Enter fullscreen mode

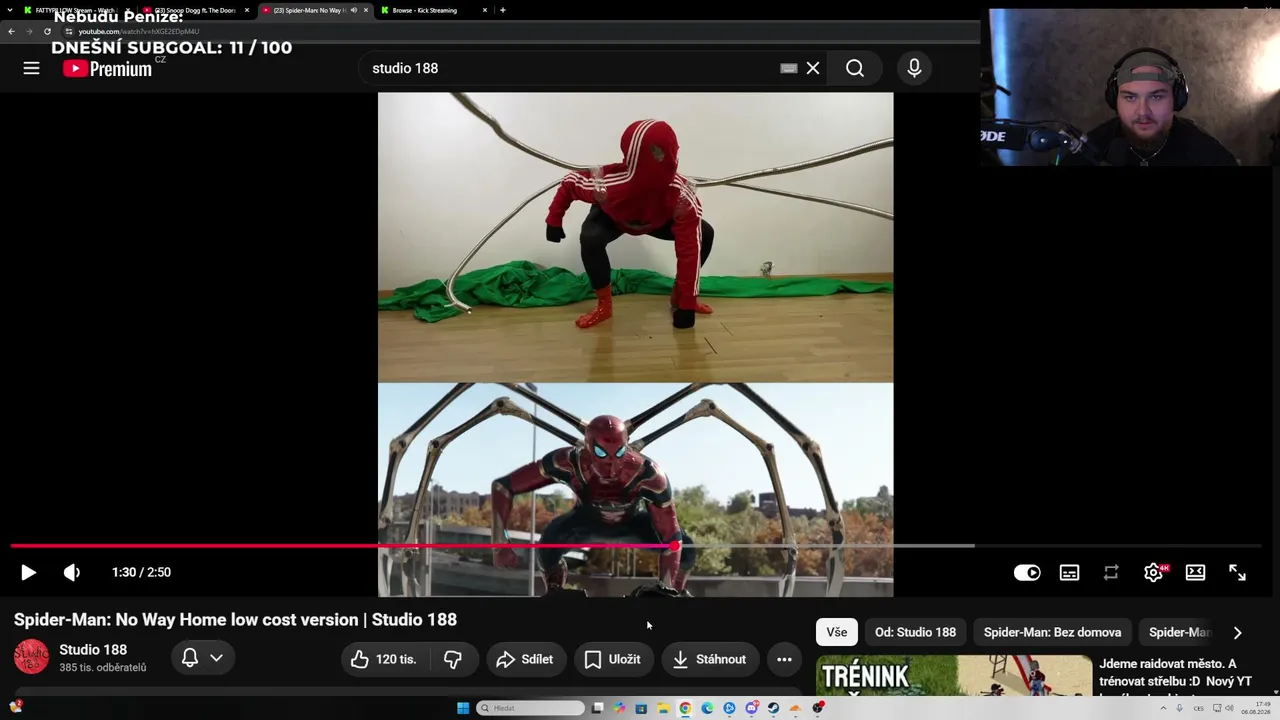tap(1237, 572)
